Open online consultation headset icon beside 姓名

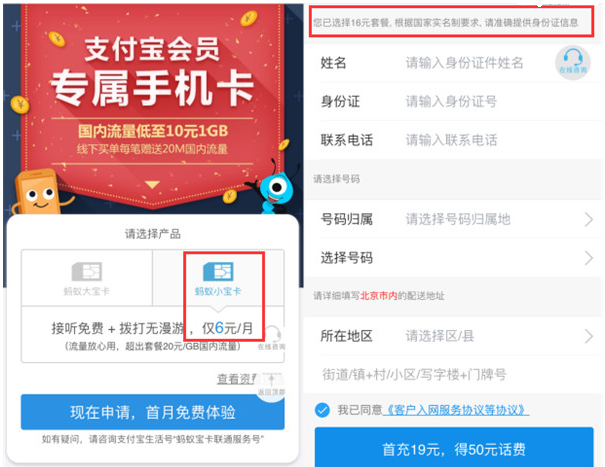[x=573, y=63]
